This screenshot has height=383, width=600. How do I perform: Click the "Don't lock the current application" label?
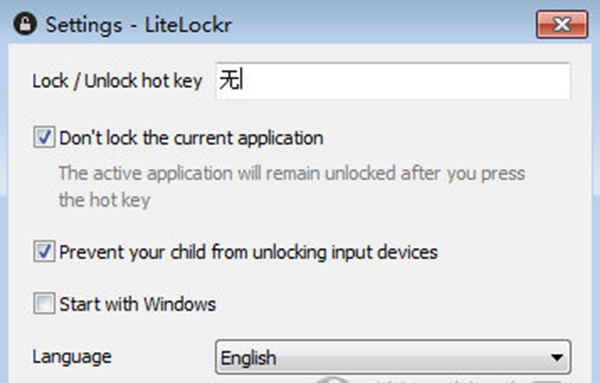pos(191,138)
